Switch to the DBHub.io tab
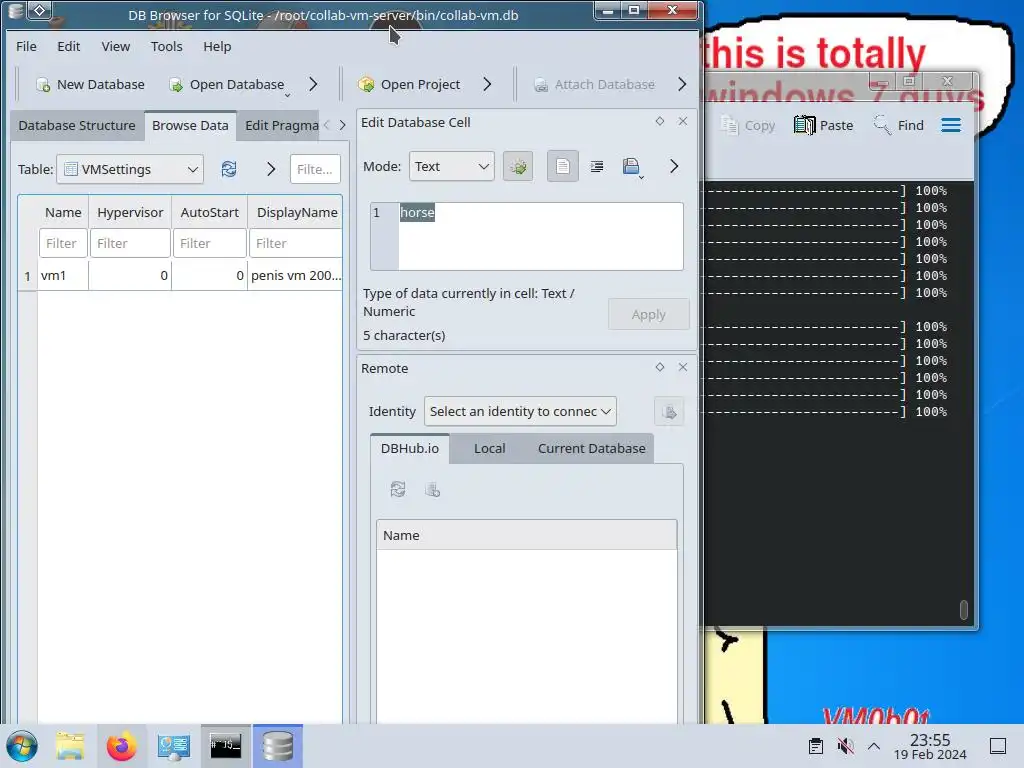This screenshot has height=768, width=1024. 409,449
